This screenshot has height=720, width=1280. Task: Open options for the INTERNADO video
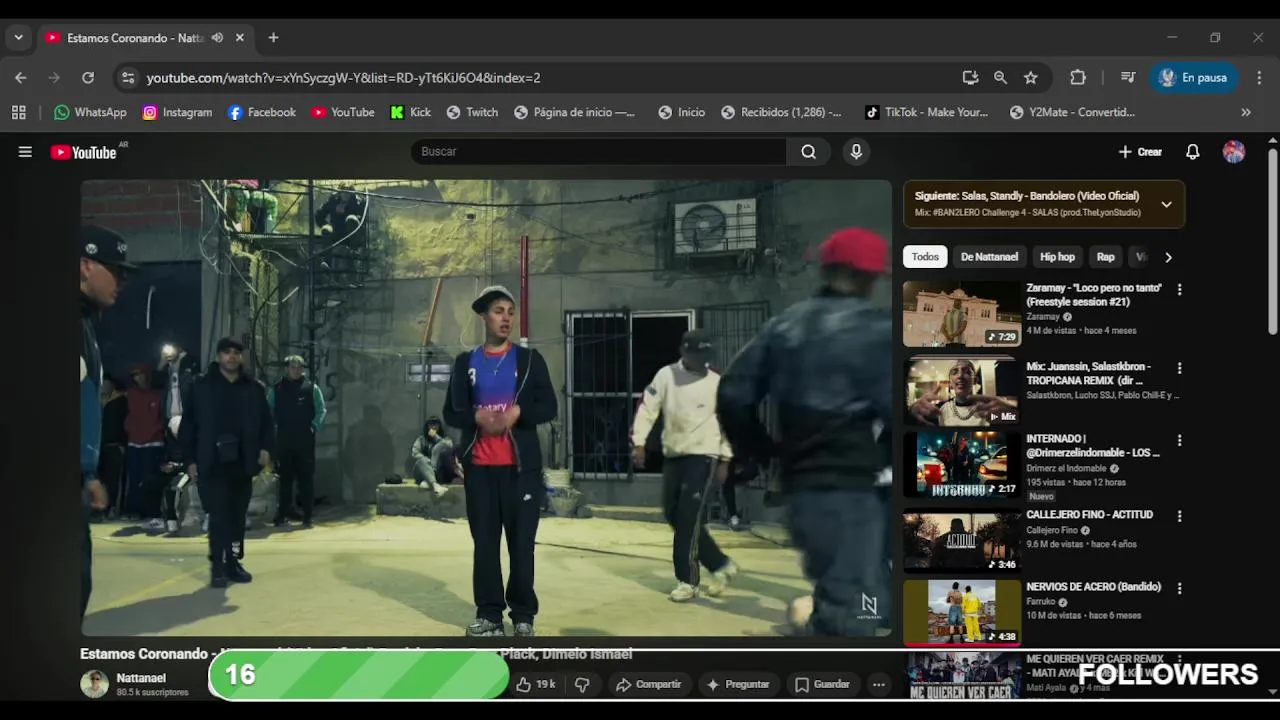(x=1179, y=440)
